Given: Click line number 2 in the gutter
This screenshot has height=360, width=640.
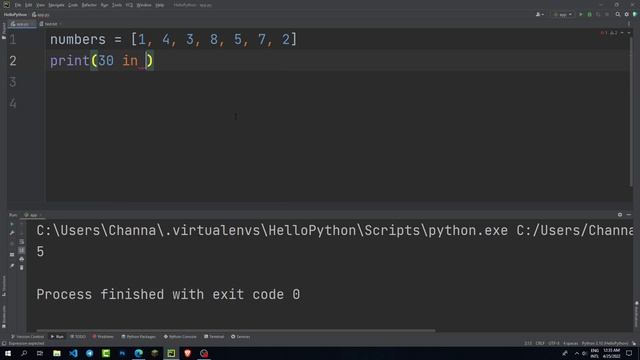Looking at the screenshot, I should [13, 61].
